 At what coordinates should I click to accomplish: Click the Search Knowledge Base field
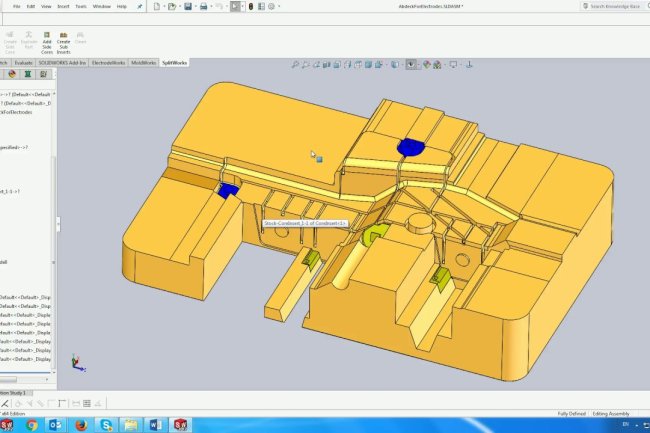pyautogui.click(x=615, y=6)
